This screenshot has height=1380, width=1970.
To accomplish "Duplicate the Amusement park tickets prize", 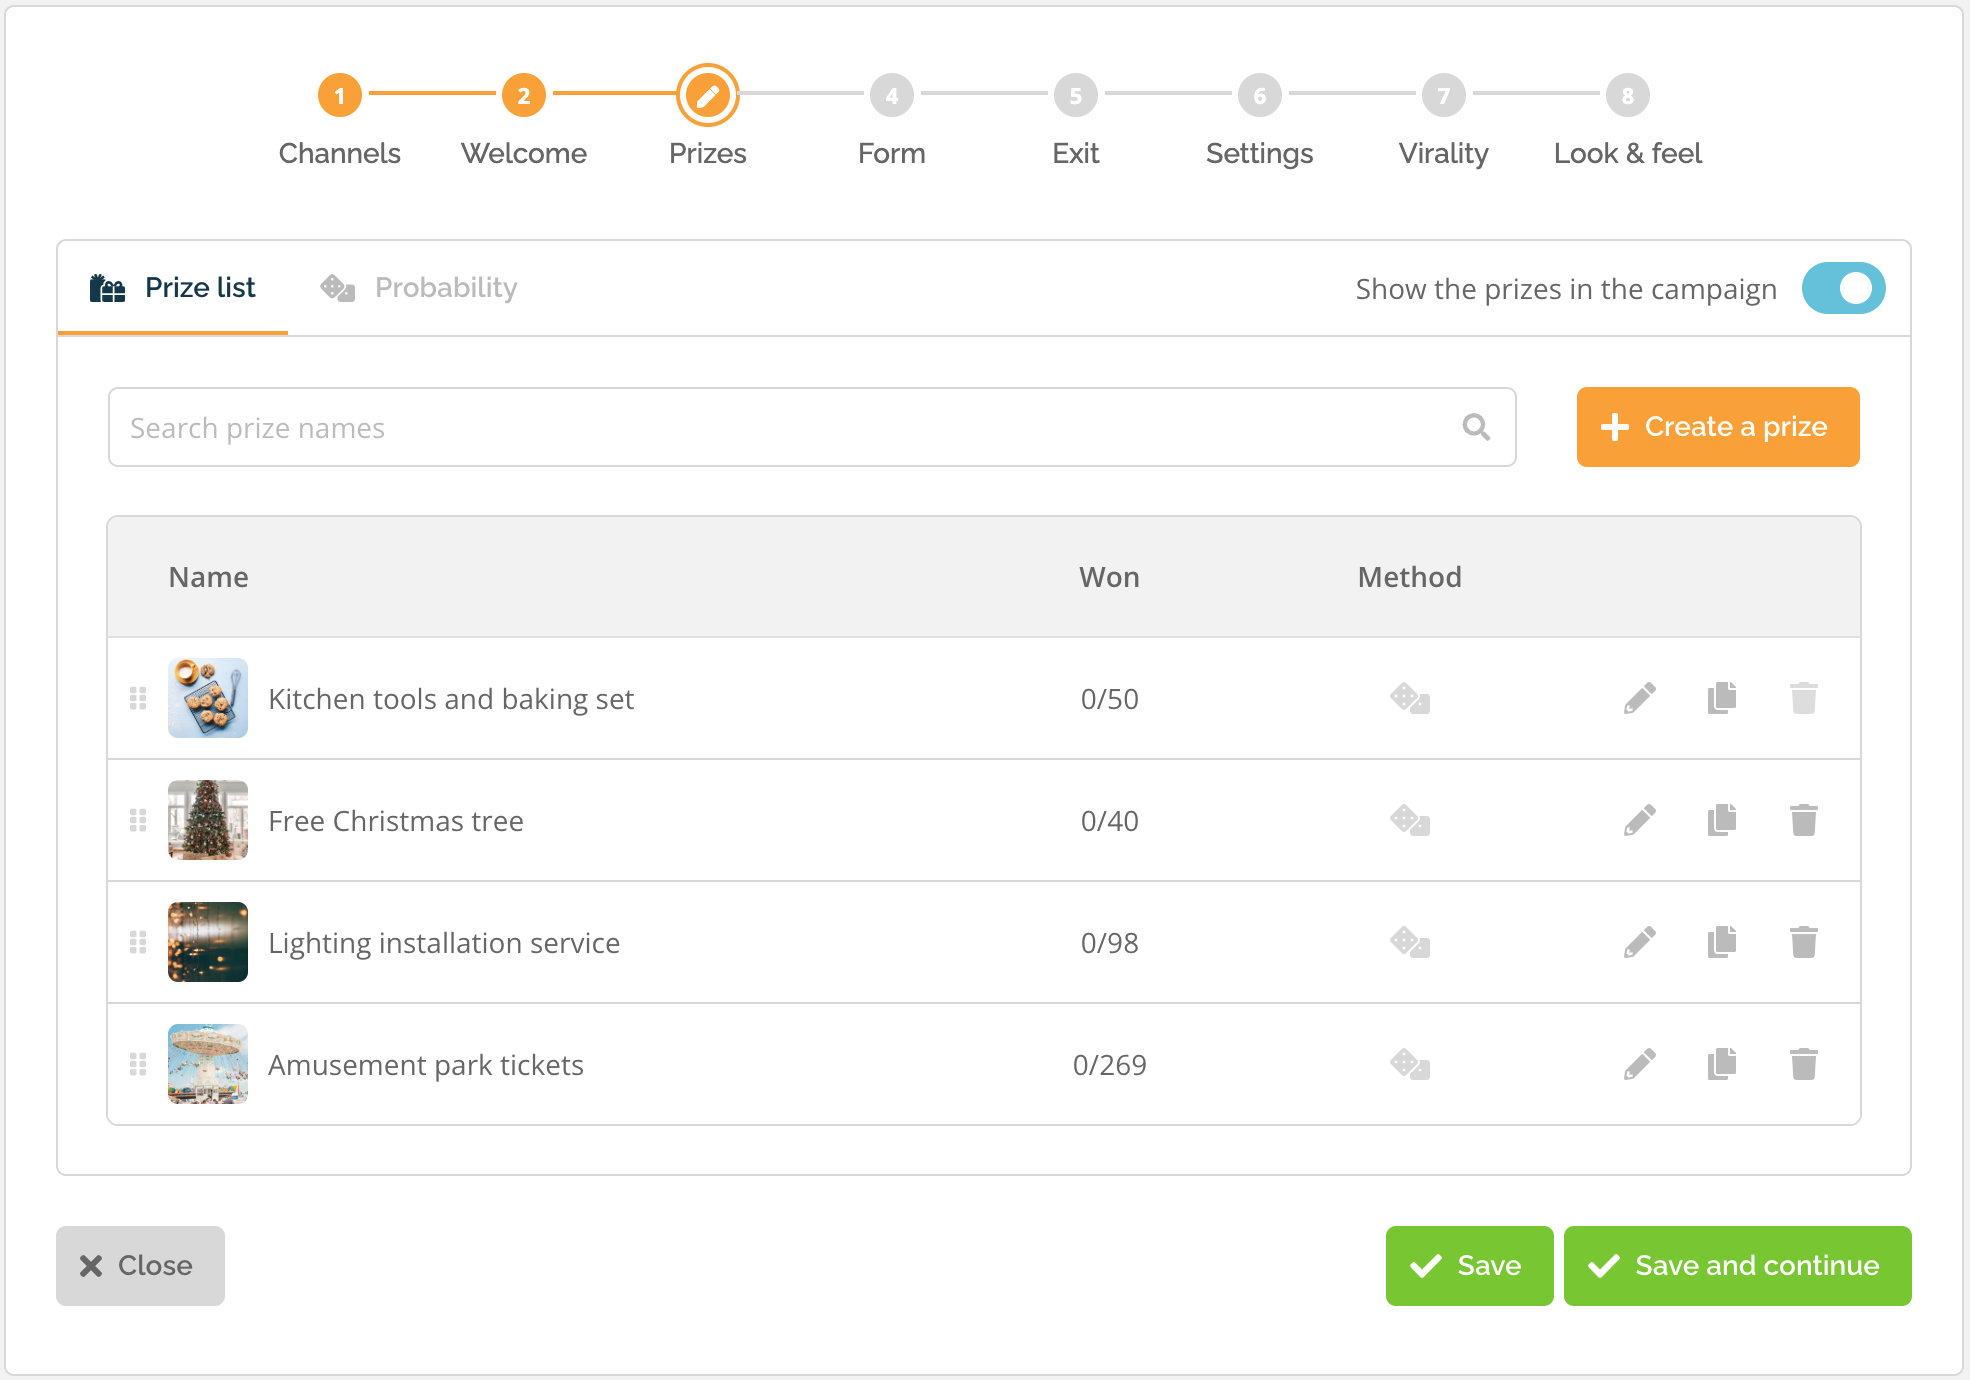I will point(1722,1064).
